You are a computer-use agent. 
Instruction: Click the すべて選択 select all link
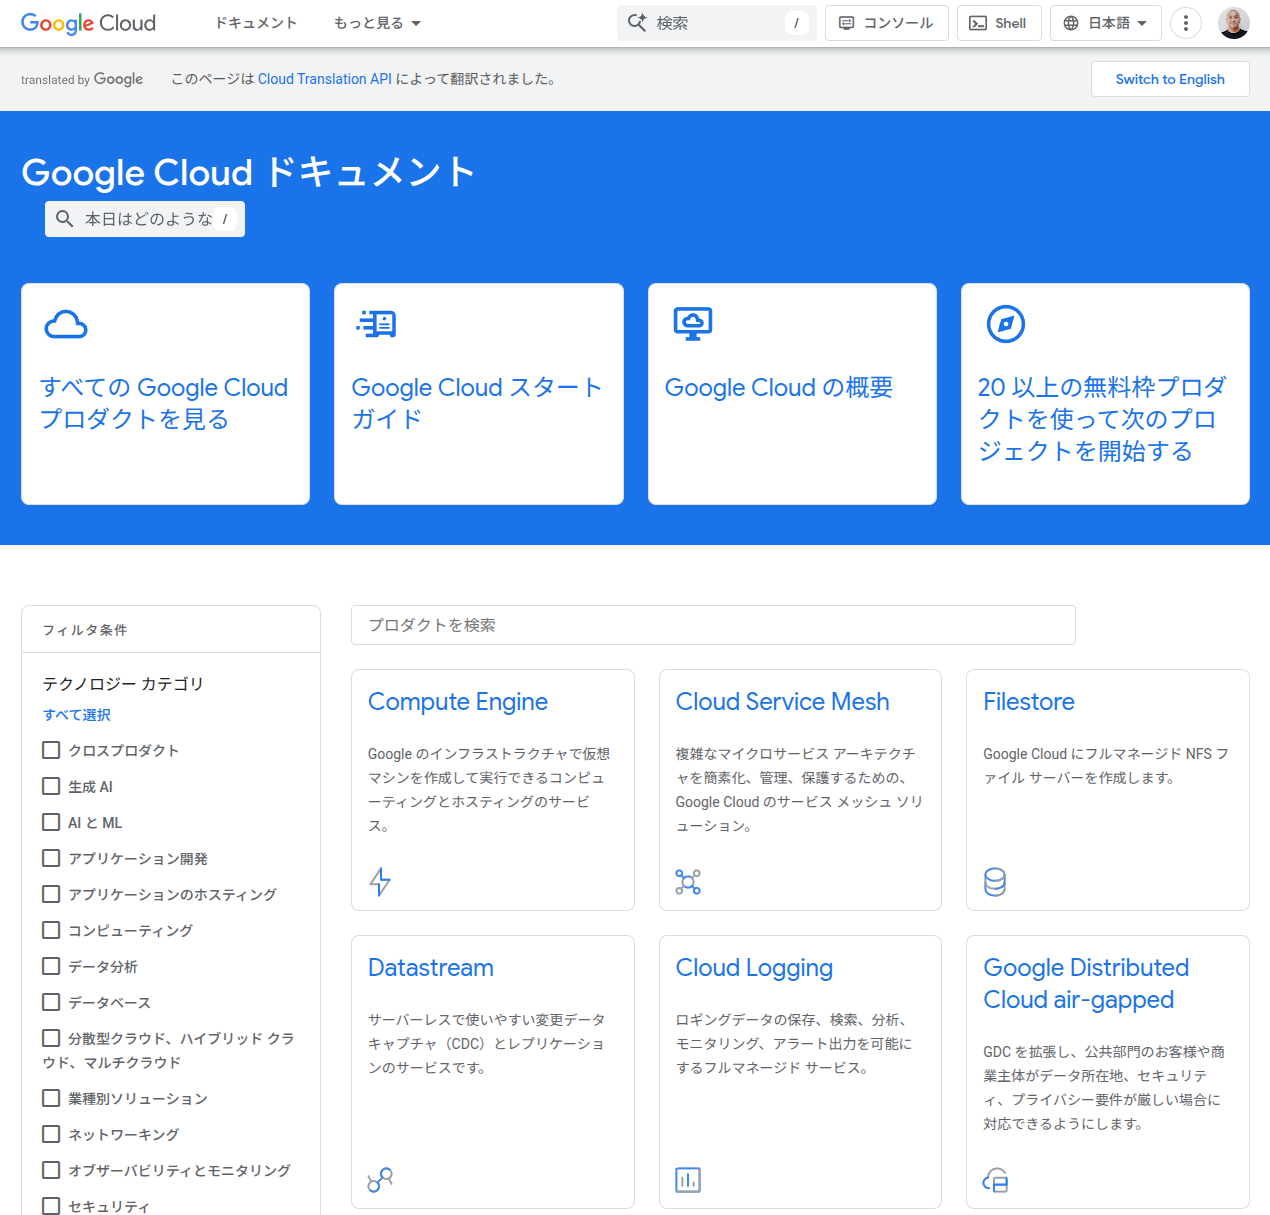coord(77,715)
